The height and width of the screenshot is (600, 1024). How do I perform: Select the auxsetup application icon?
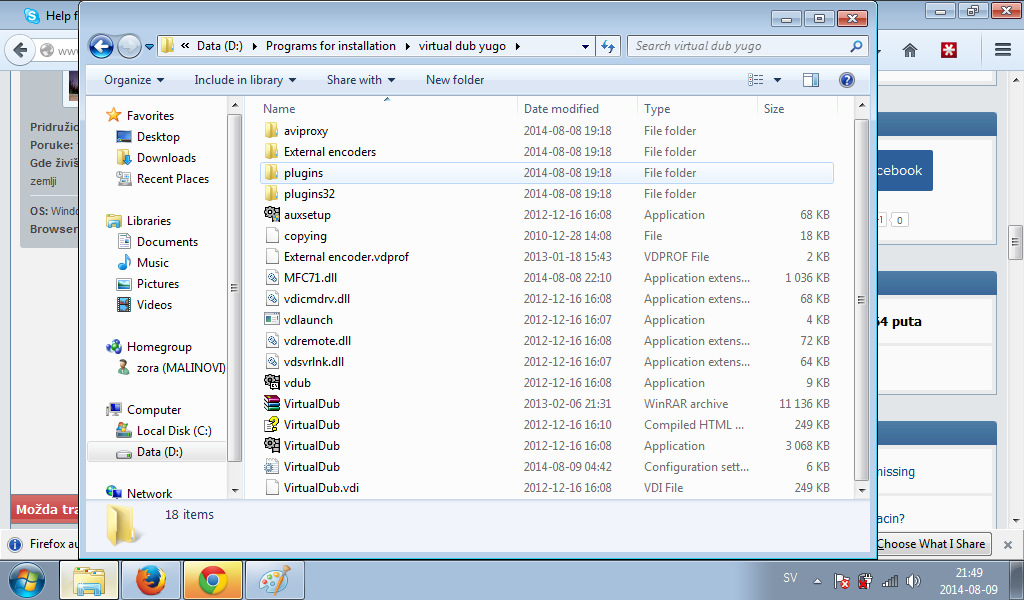click(x=272, y=214)
